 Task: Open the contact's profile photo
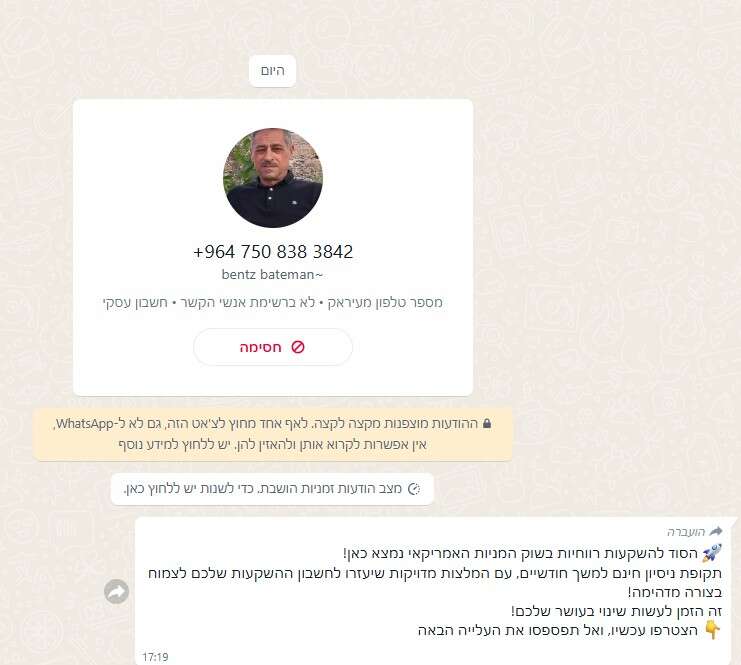pos(273,178)
